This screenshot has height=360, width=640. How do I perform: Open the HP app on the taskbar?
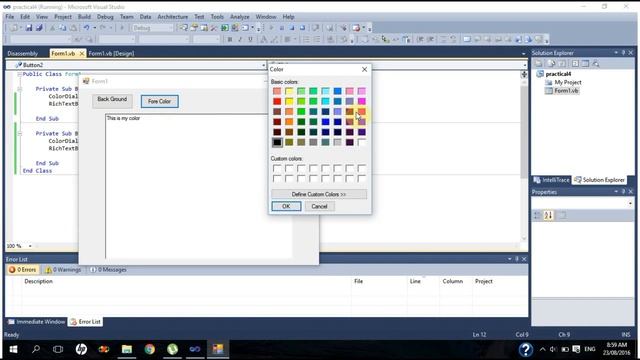click(x=81, y=349)
